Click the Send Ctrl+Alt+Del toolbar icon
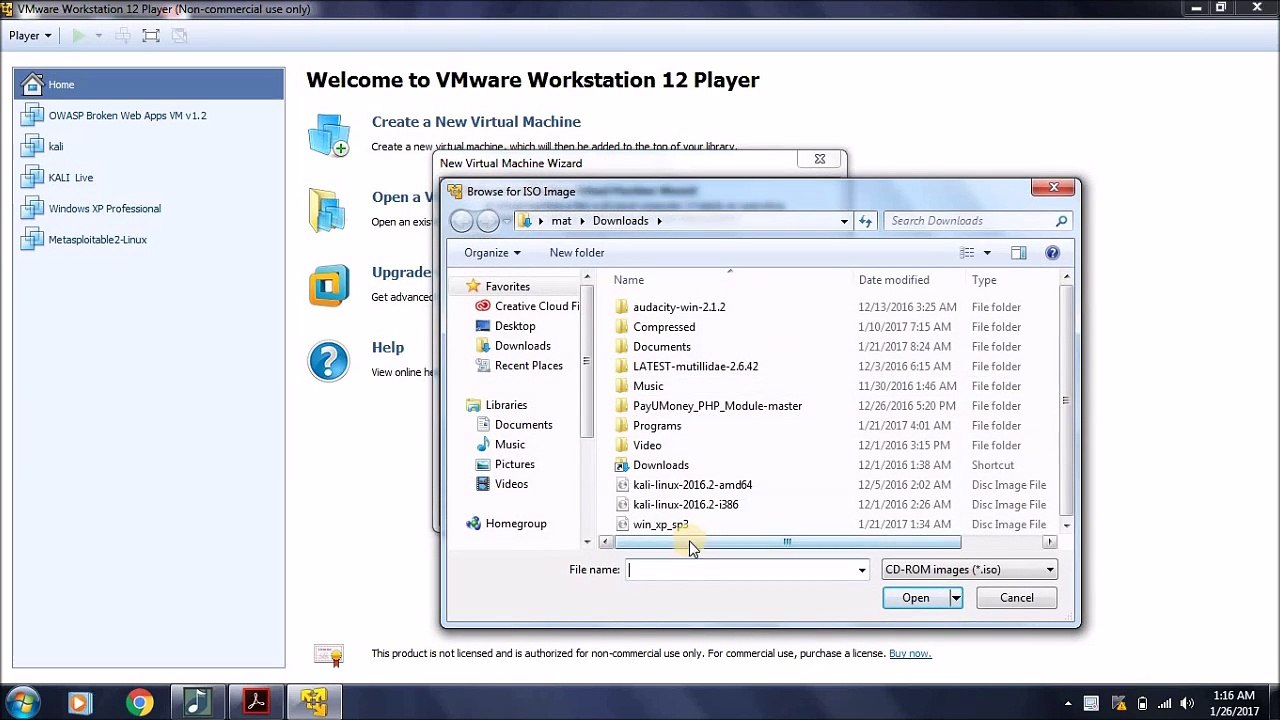The width and height of the screenshot is (1280, 720). (x=122, y=35)
